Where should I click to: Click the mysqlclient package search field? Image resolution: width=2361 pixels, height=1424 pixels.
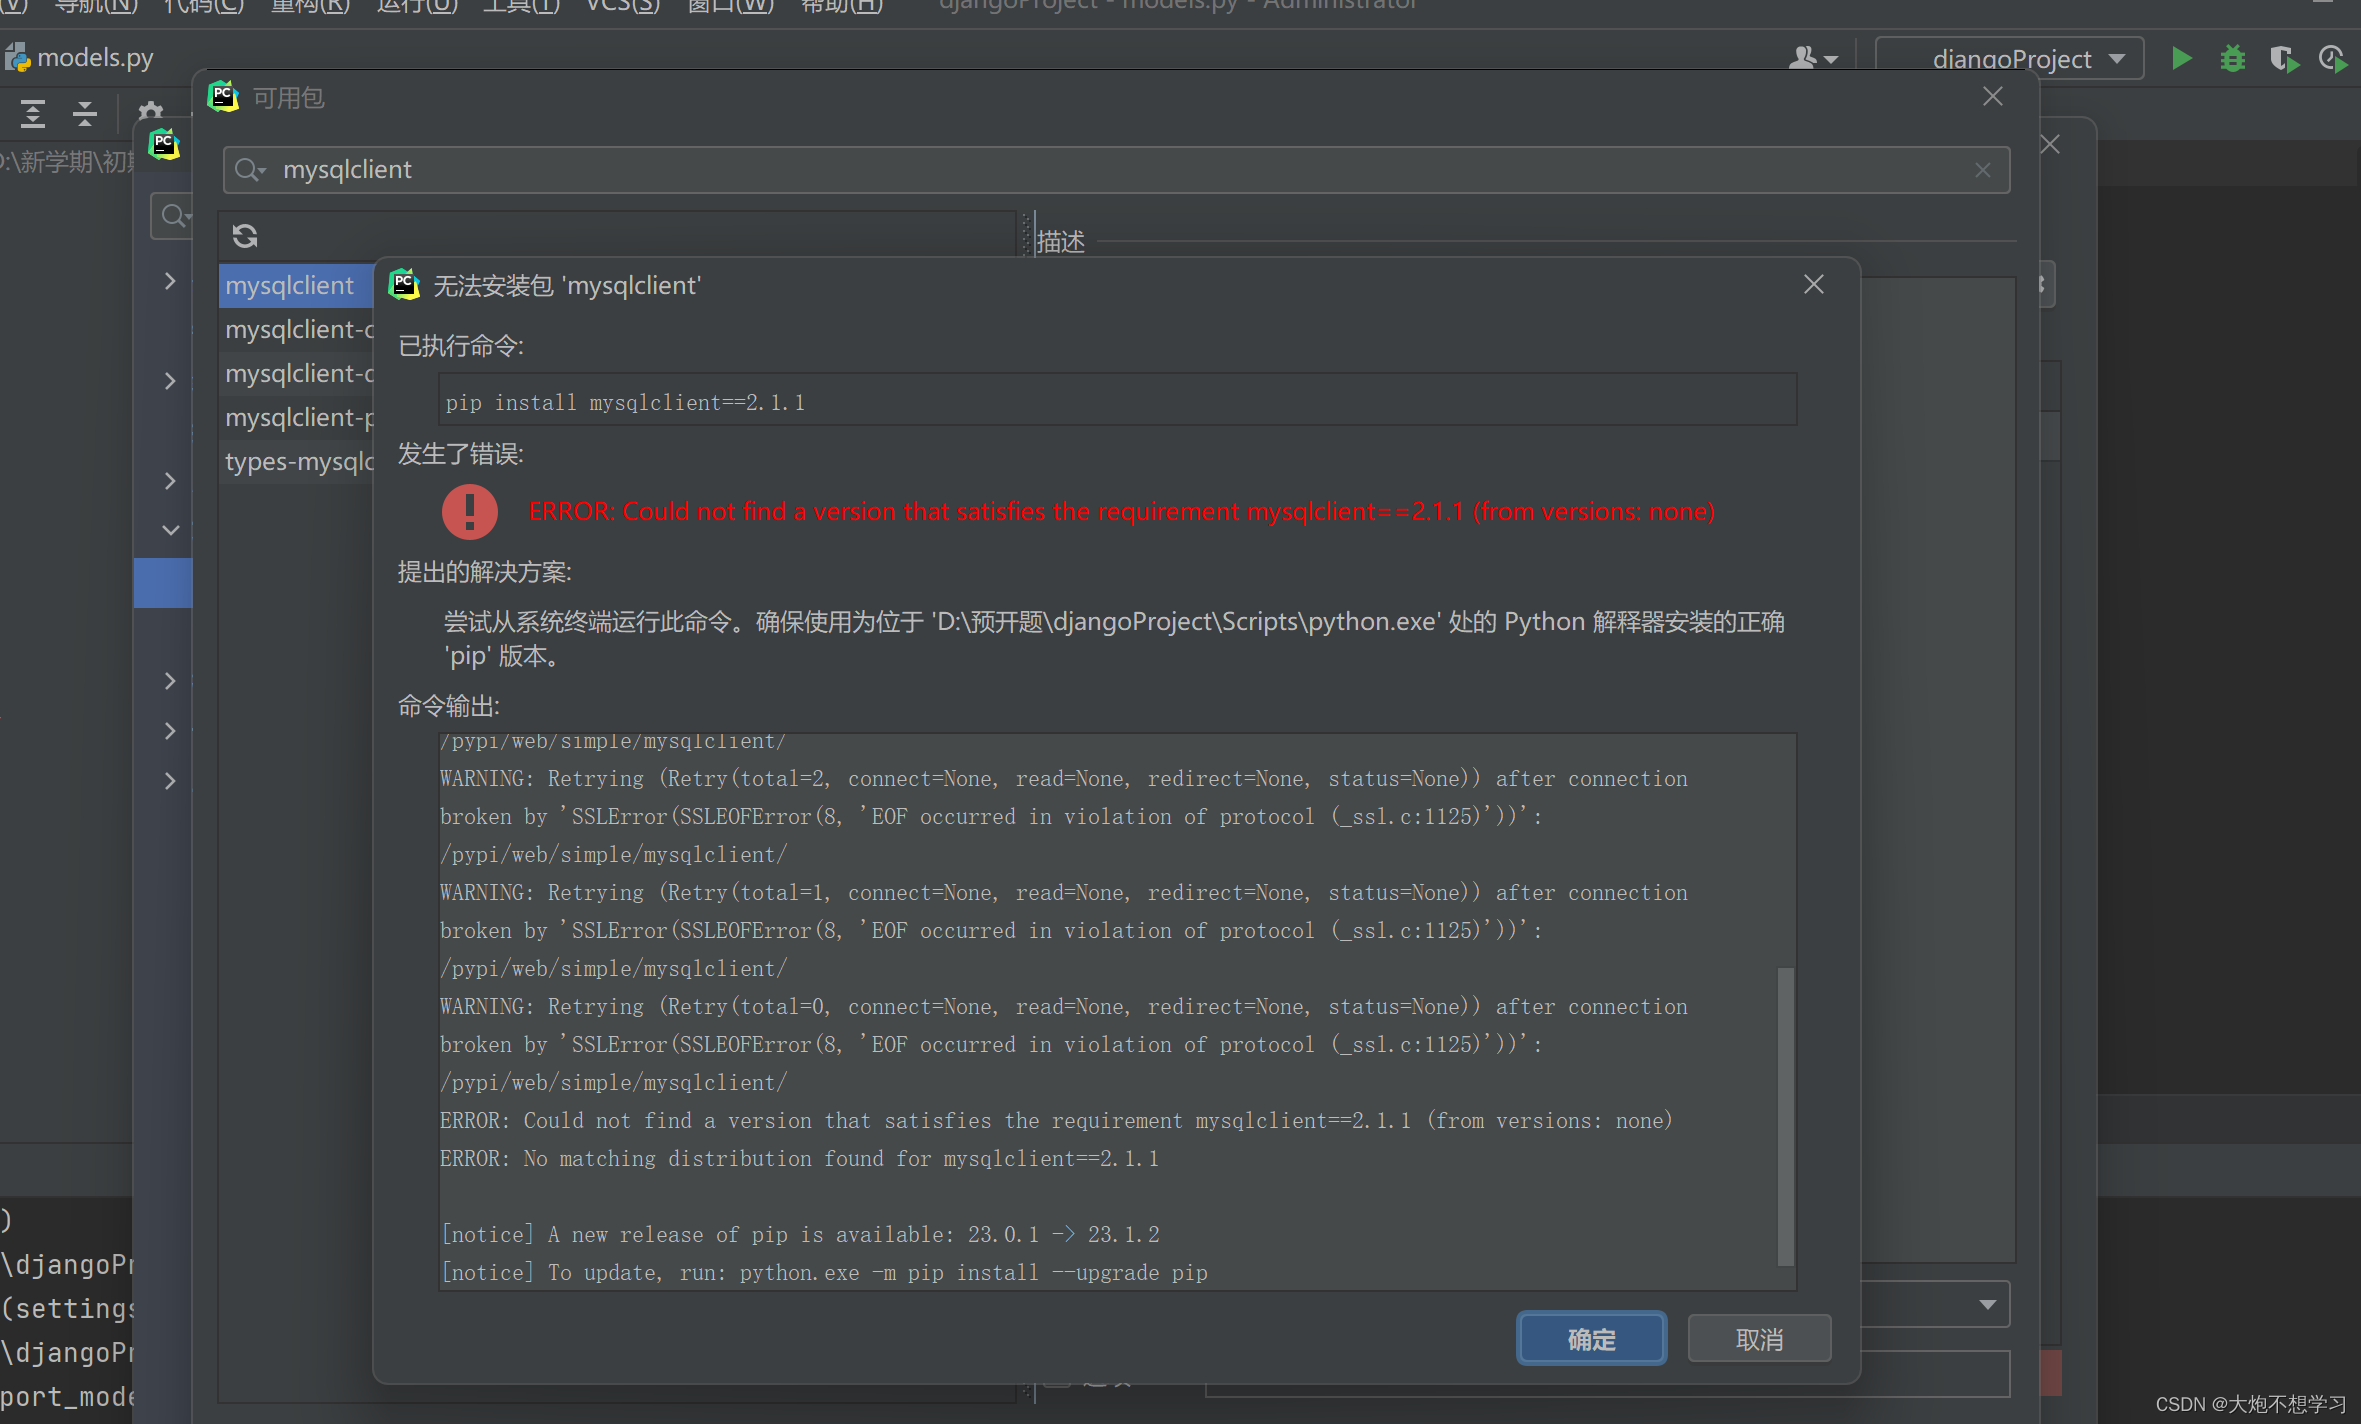(1116, 170)
